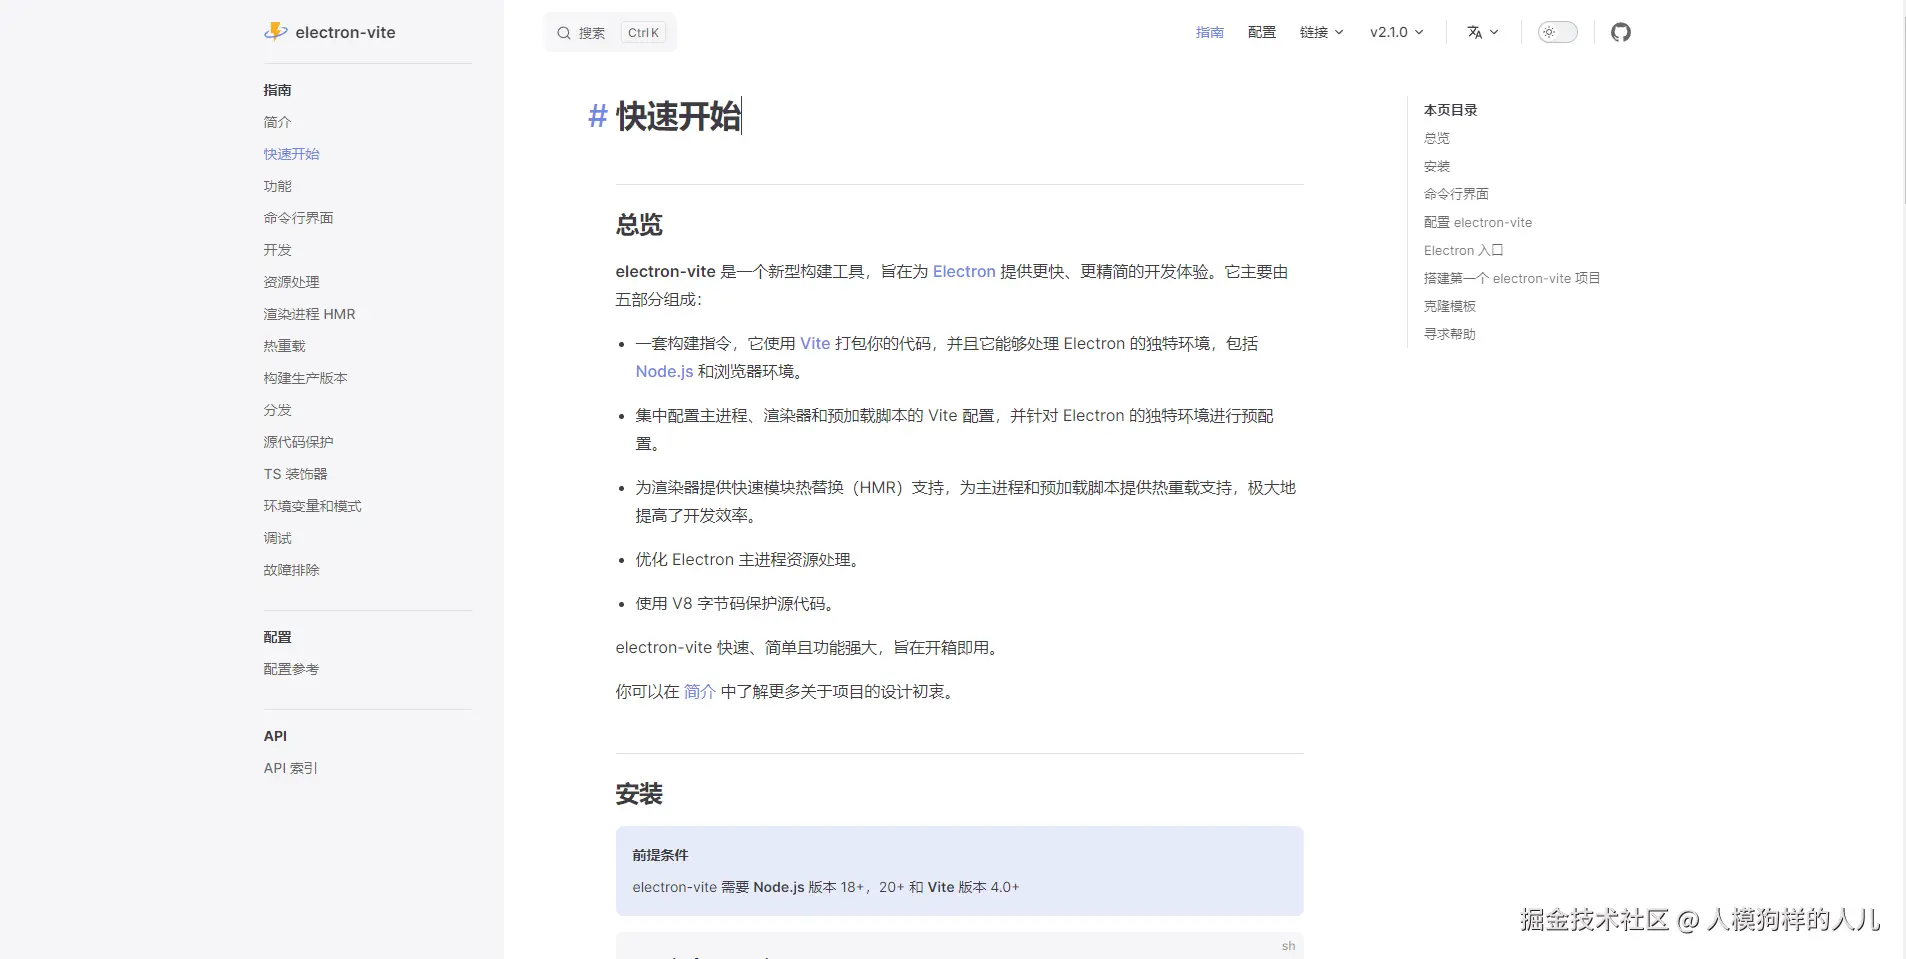
Task: Click the Ctrl K shortcut badge
Action: (643, 33)
